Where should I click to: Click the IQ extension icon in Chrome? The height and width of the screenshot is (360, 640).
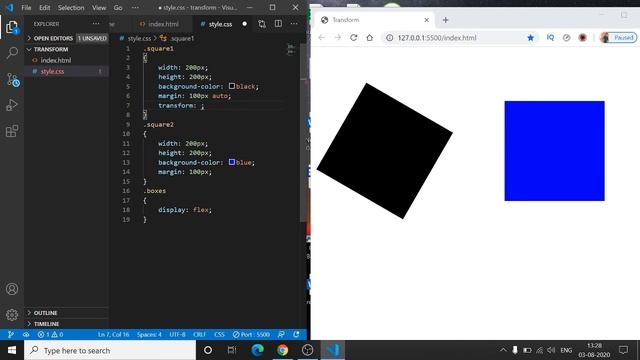[x=550, y=37]
